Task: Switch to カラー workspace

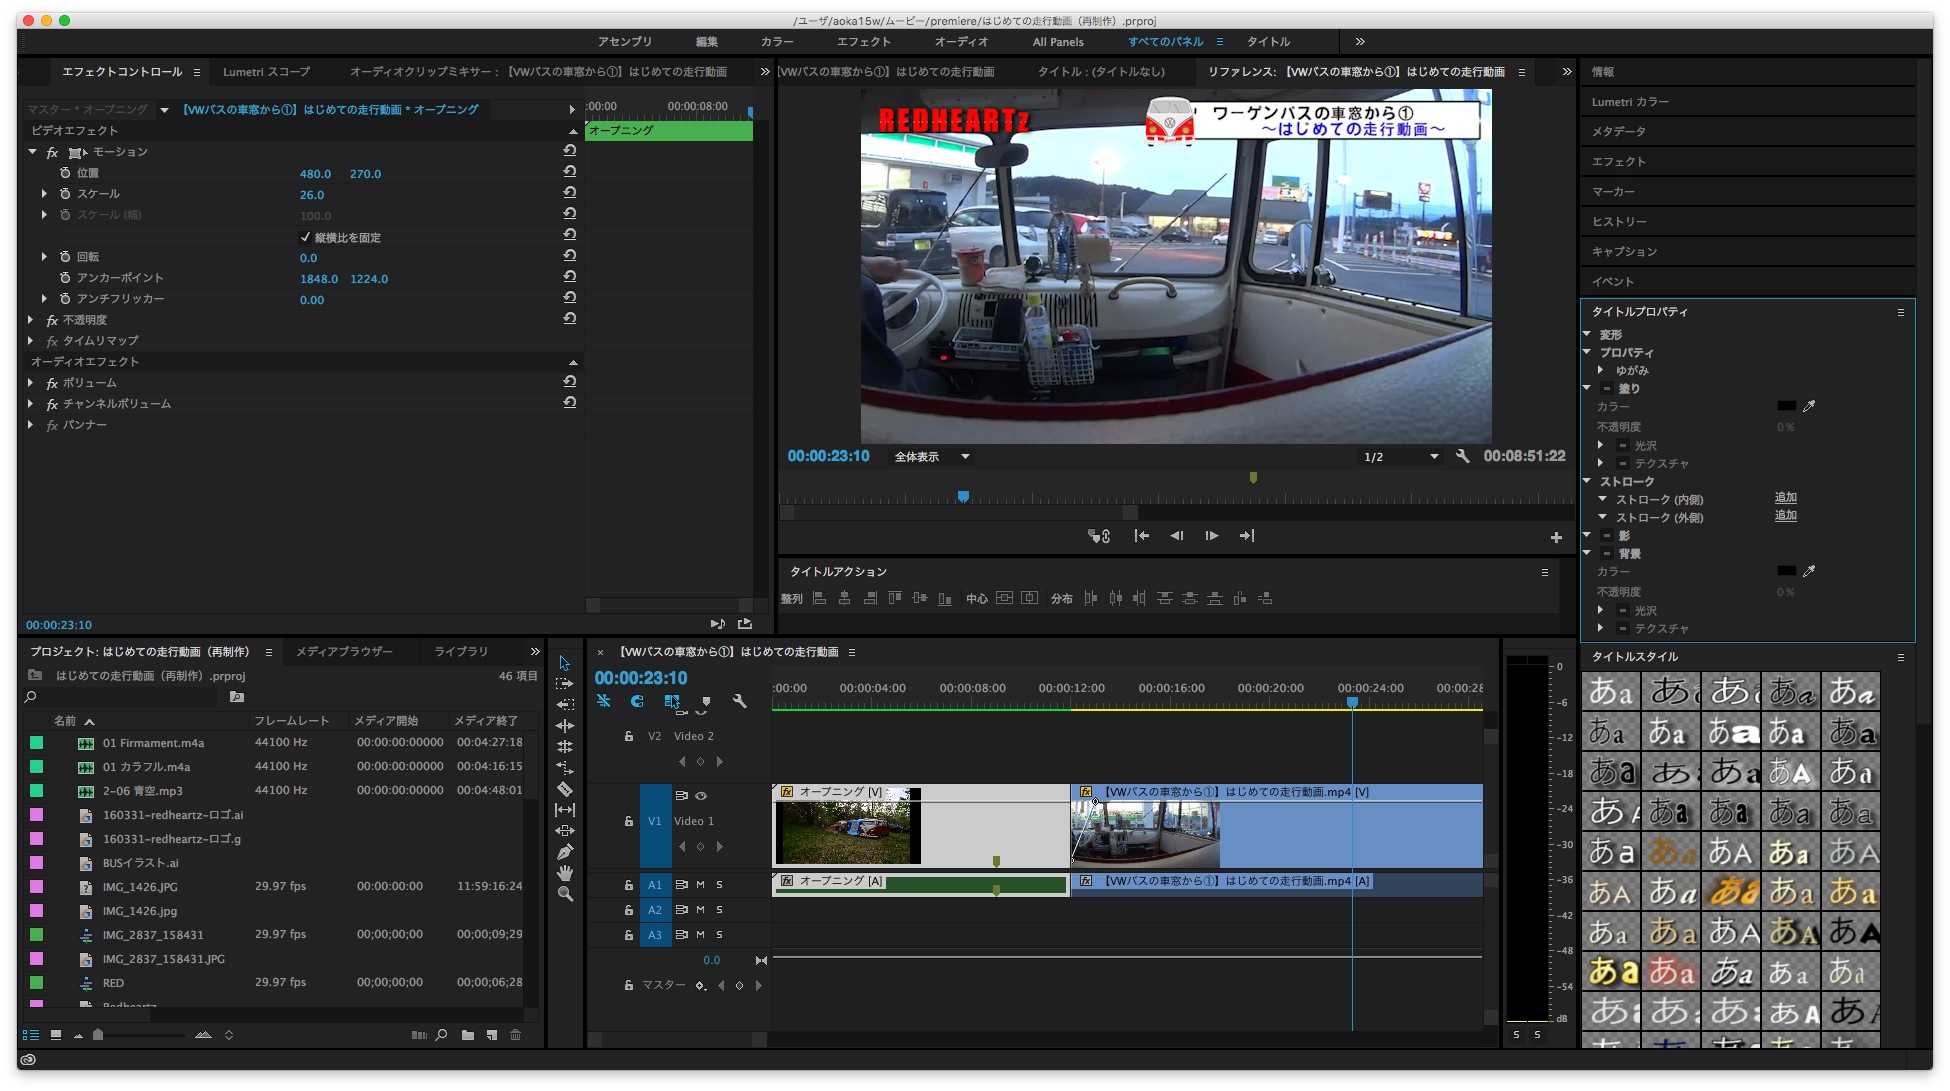Action: pyautogui.click(x=777, y=42)
